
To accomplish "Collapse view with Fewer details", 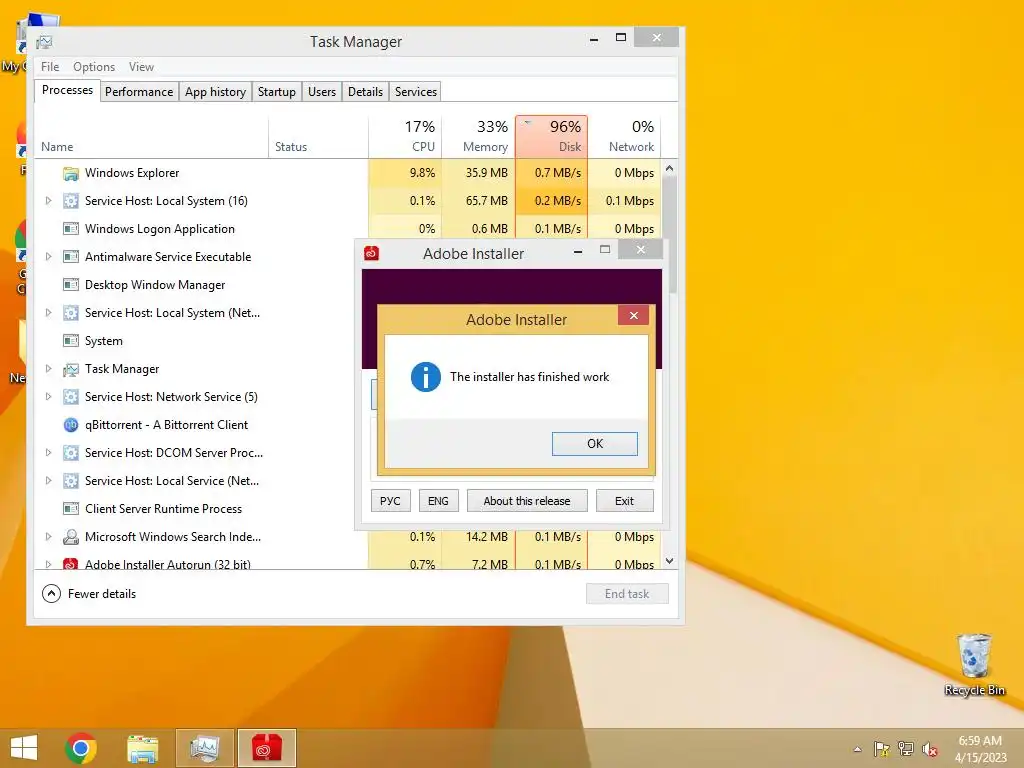I will (x=89, y=594).
